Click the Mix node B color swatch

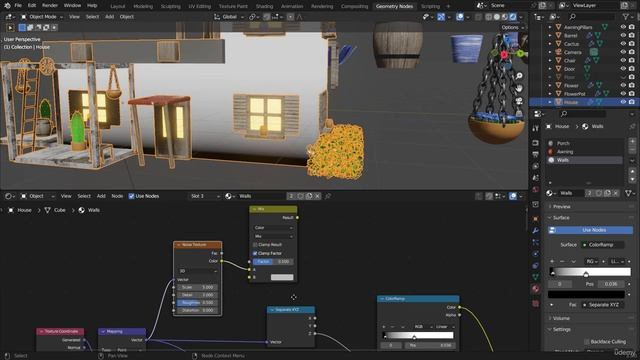tap(282, 277)
